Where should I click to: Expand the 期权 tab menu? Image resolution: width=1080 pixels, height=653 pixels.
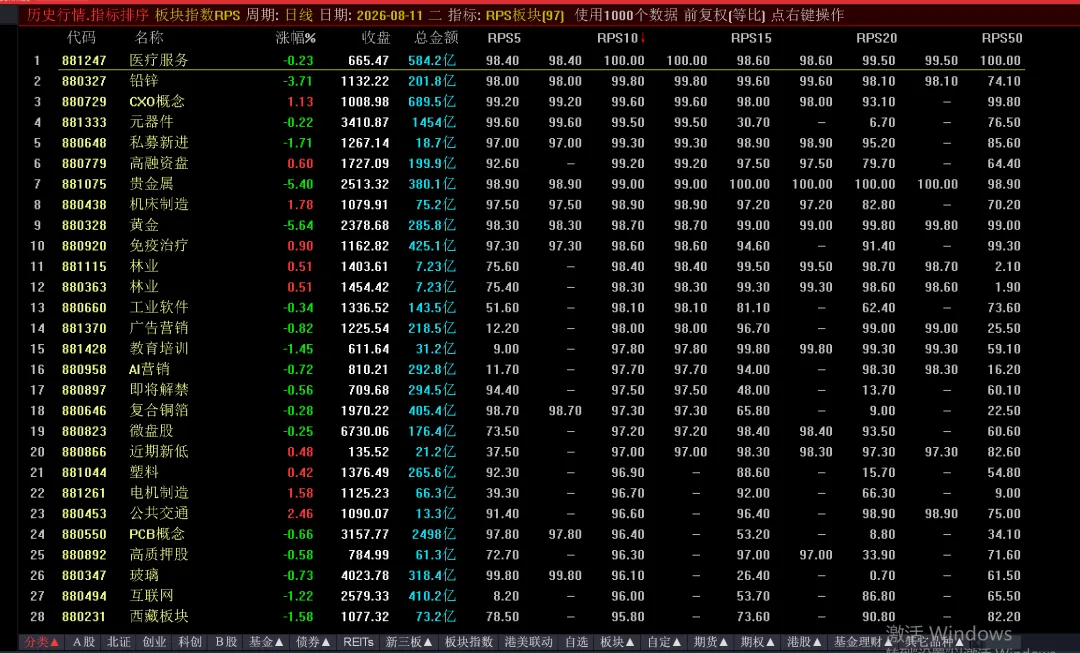point(758,642)
